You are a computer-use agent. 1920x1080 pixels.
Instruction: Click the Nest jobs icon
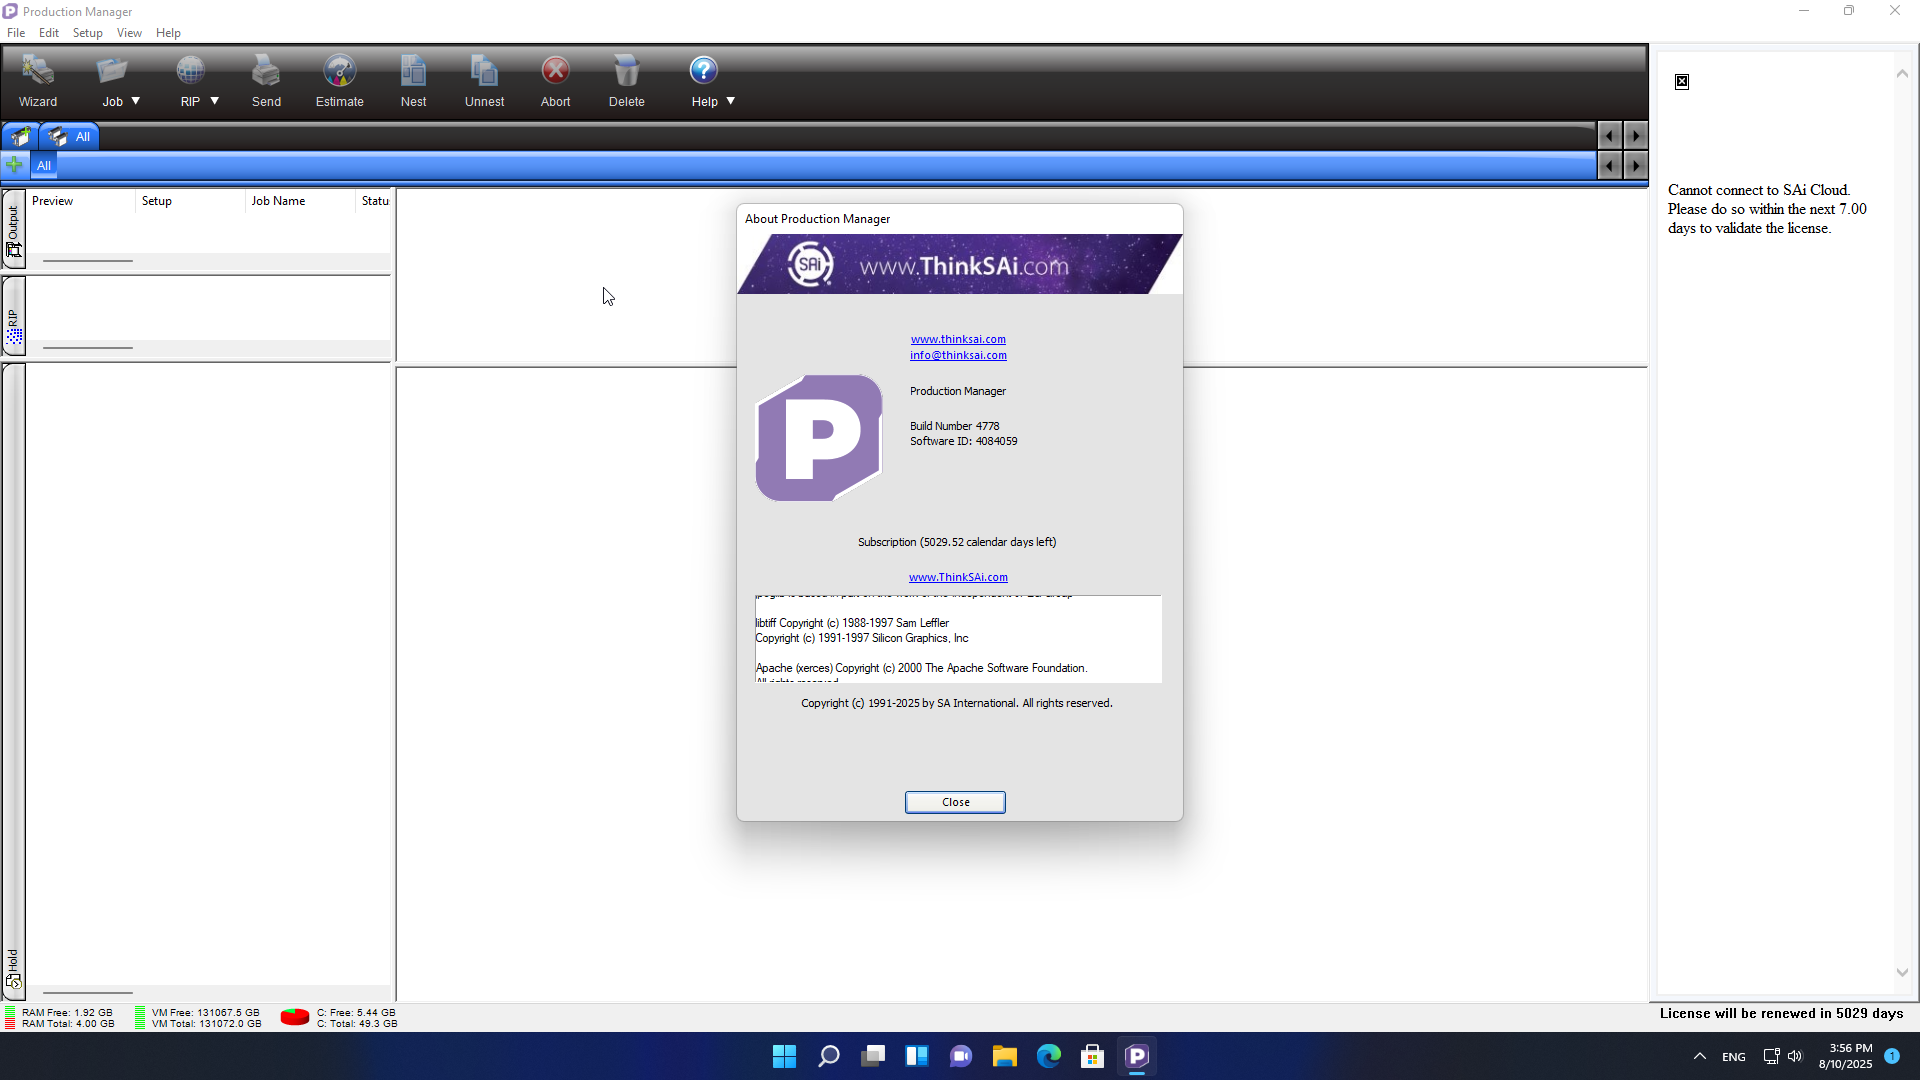pos(413,80)
